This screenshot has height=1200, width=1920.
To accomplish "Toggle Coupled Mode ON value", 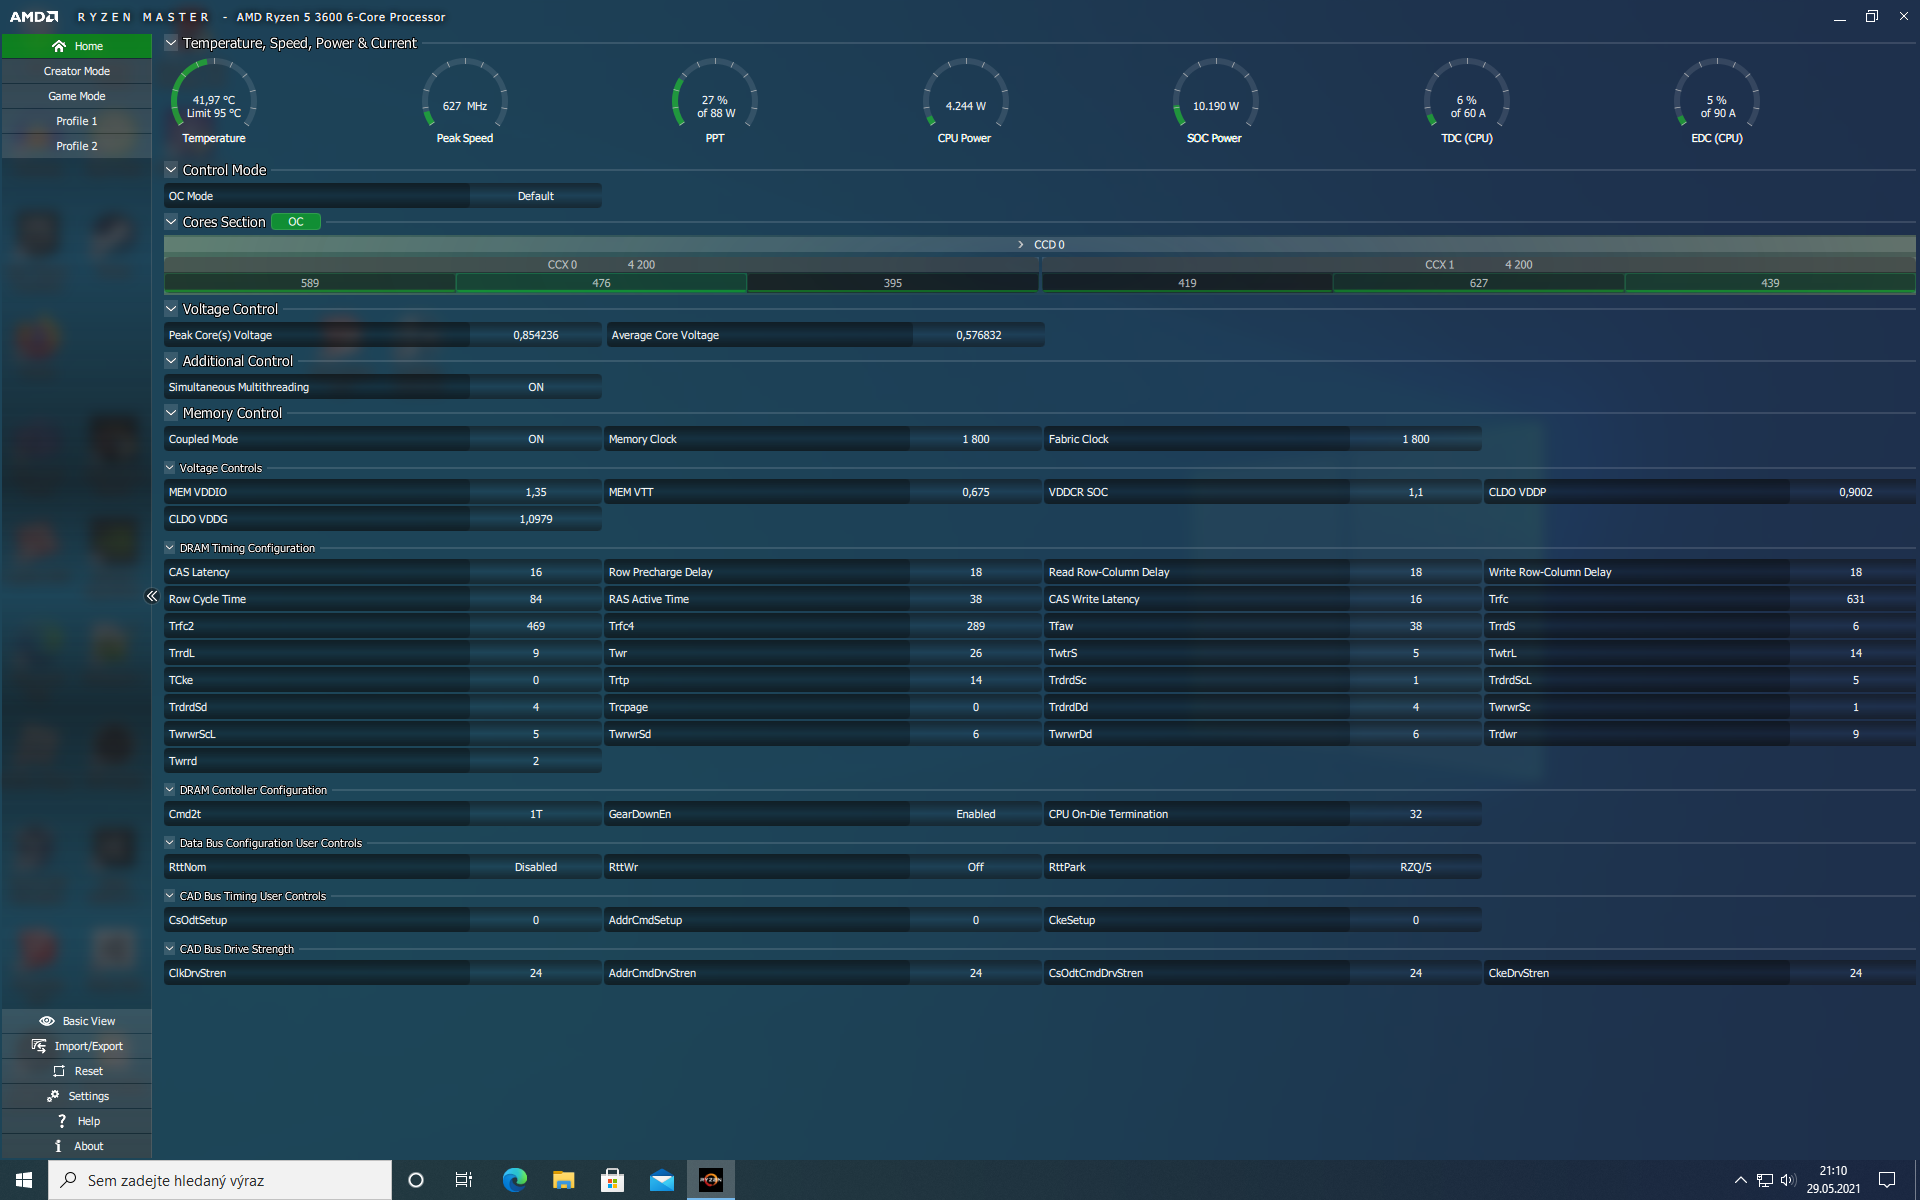I will [535, 439].
